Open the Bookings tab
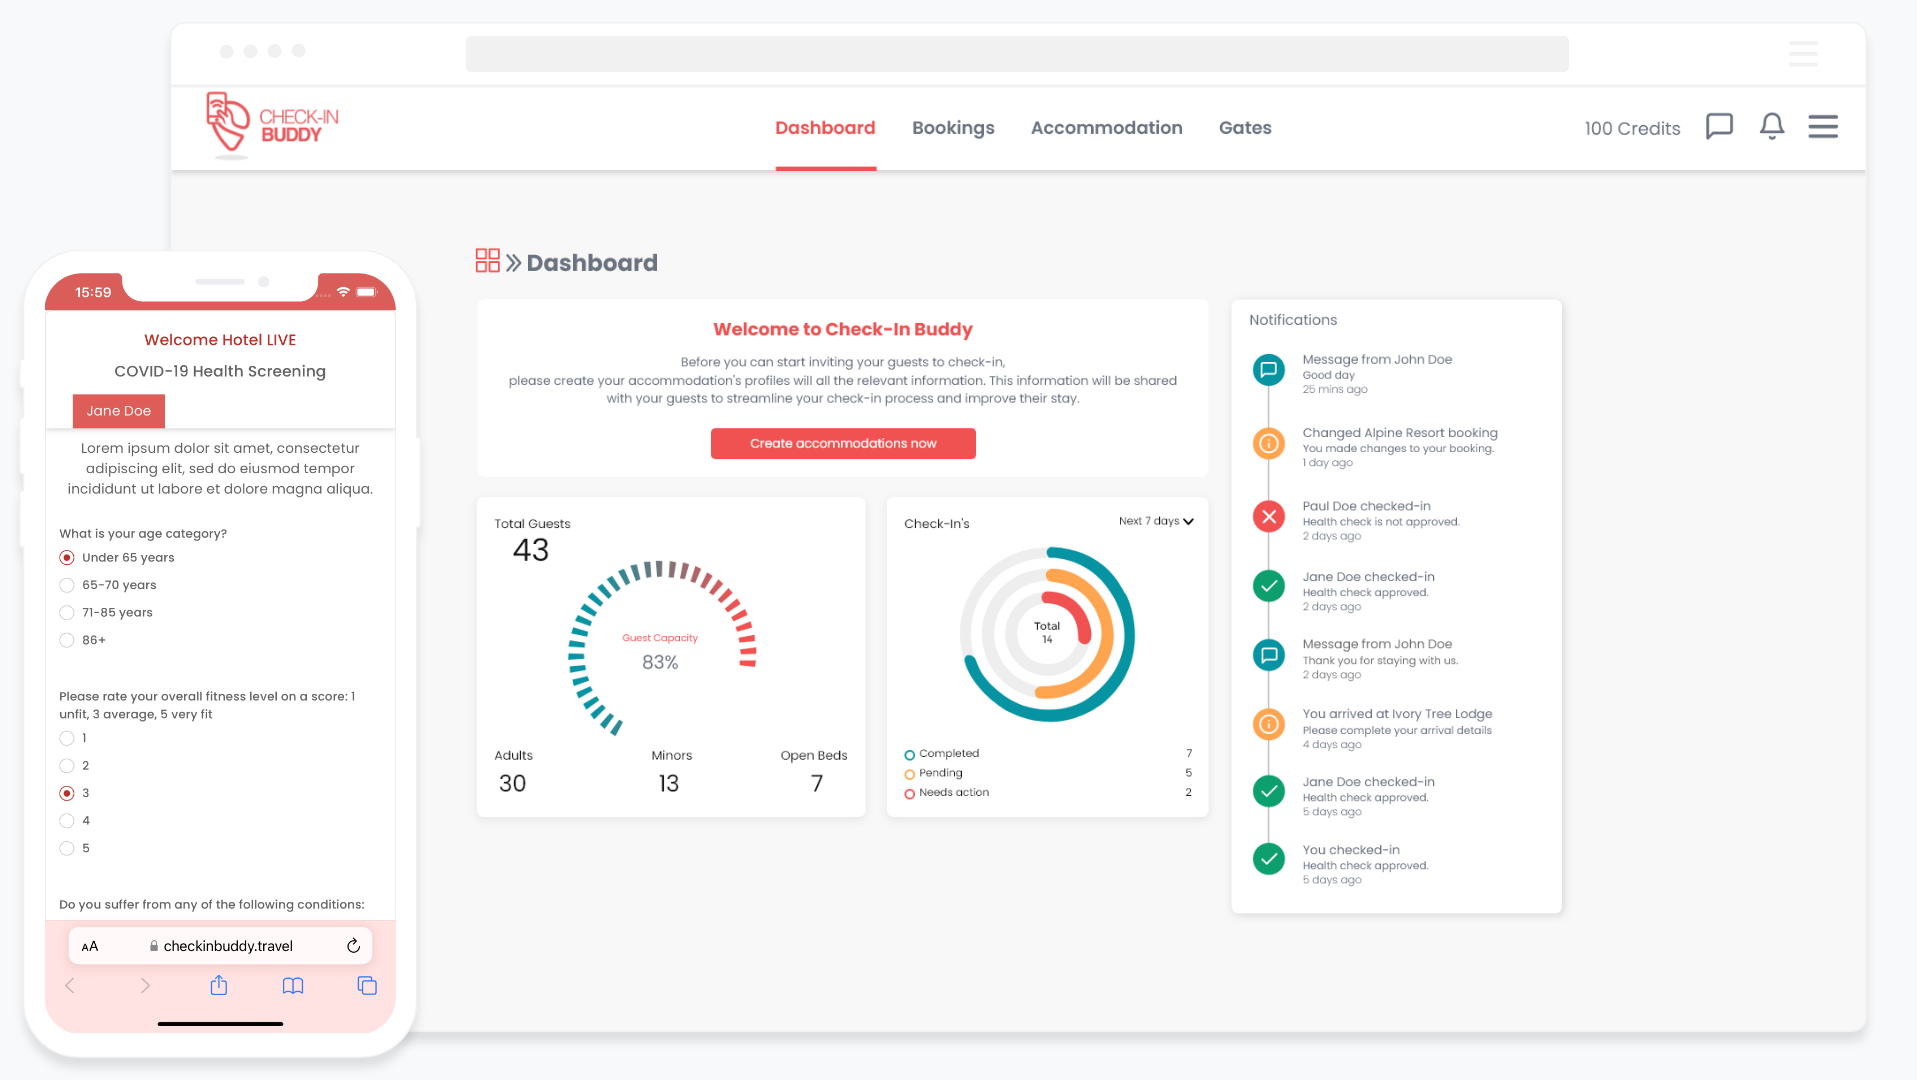 (953, 128)
